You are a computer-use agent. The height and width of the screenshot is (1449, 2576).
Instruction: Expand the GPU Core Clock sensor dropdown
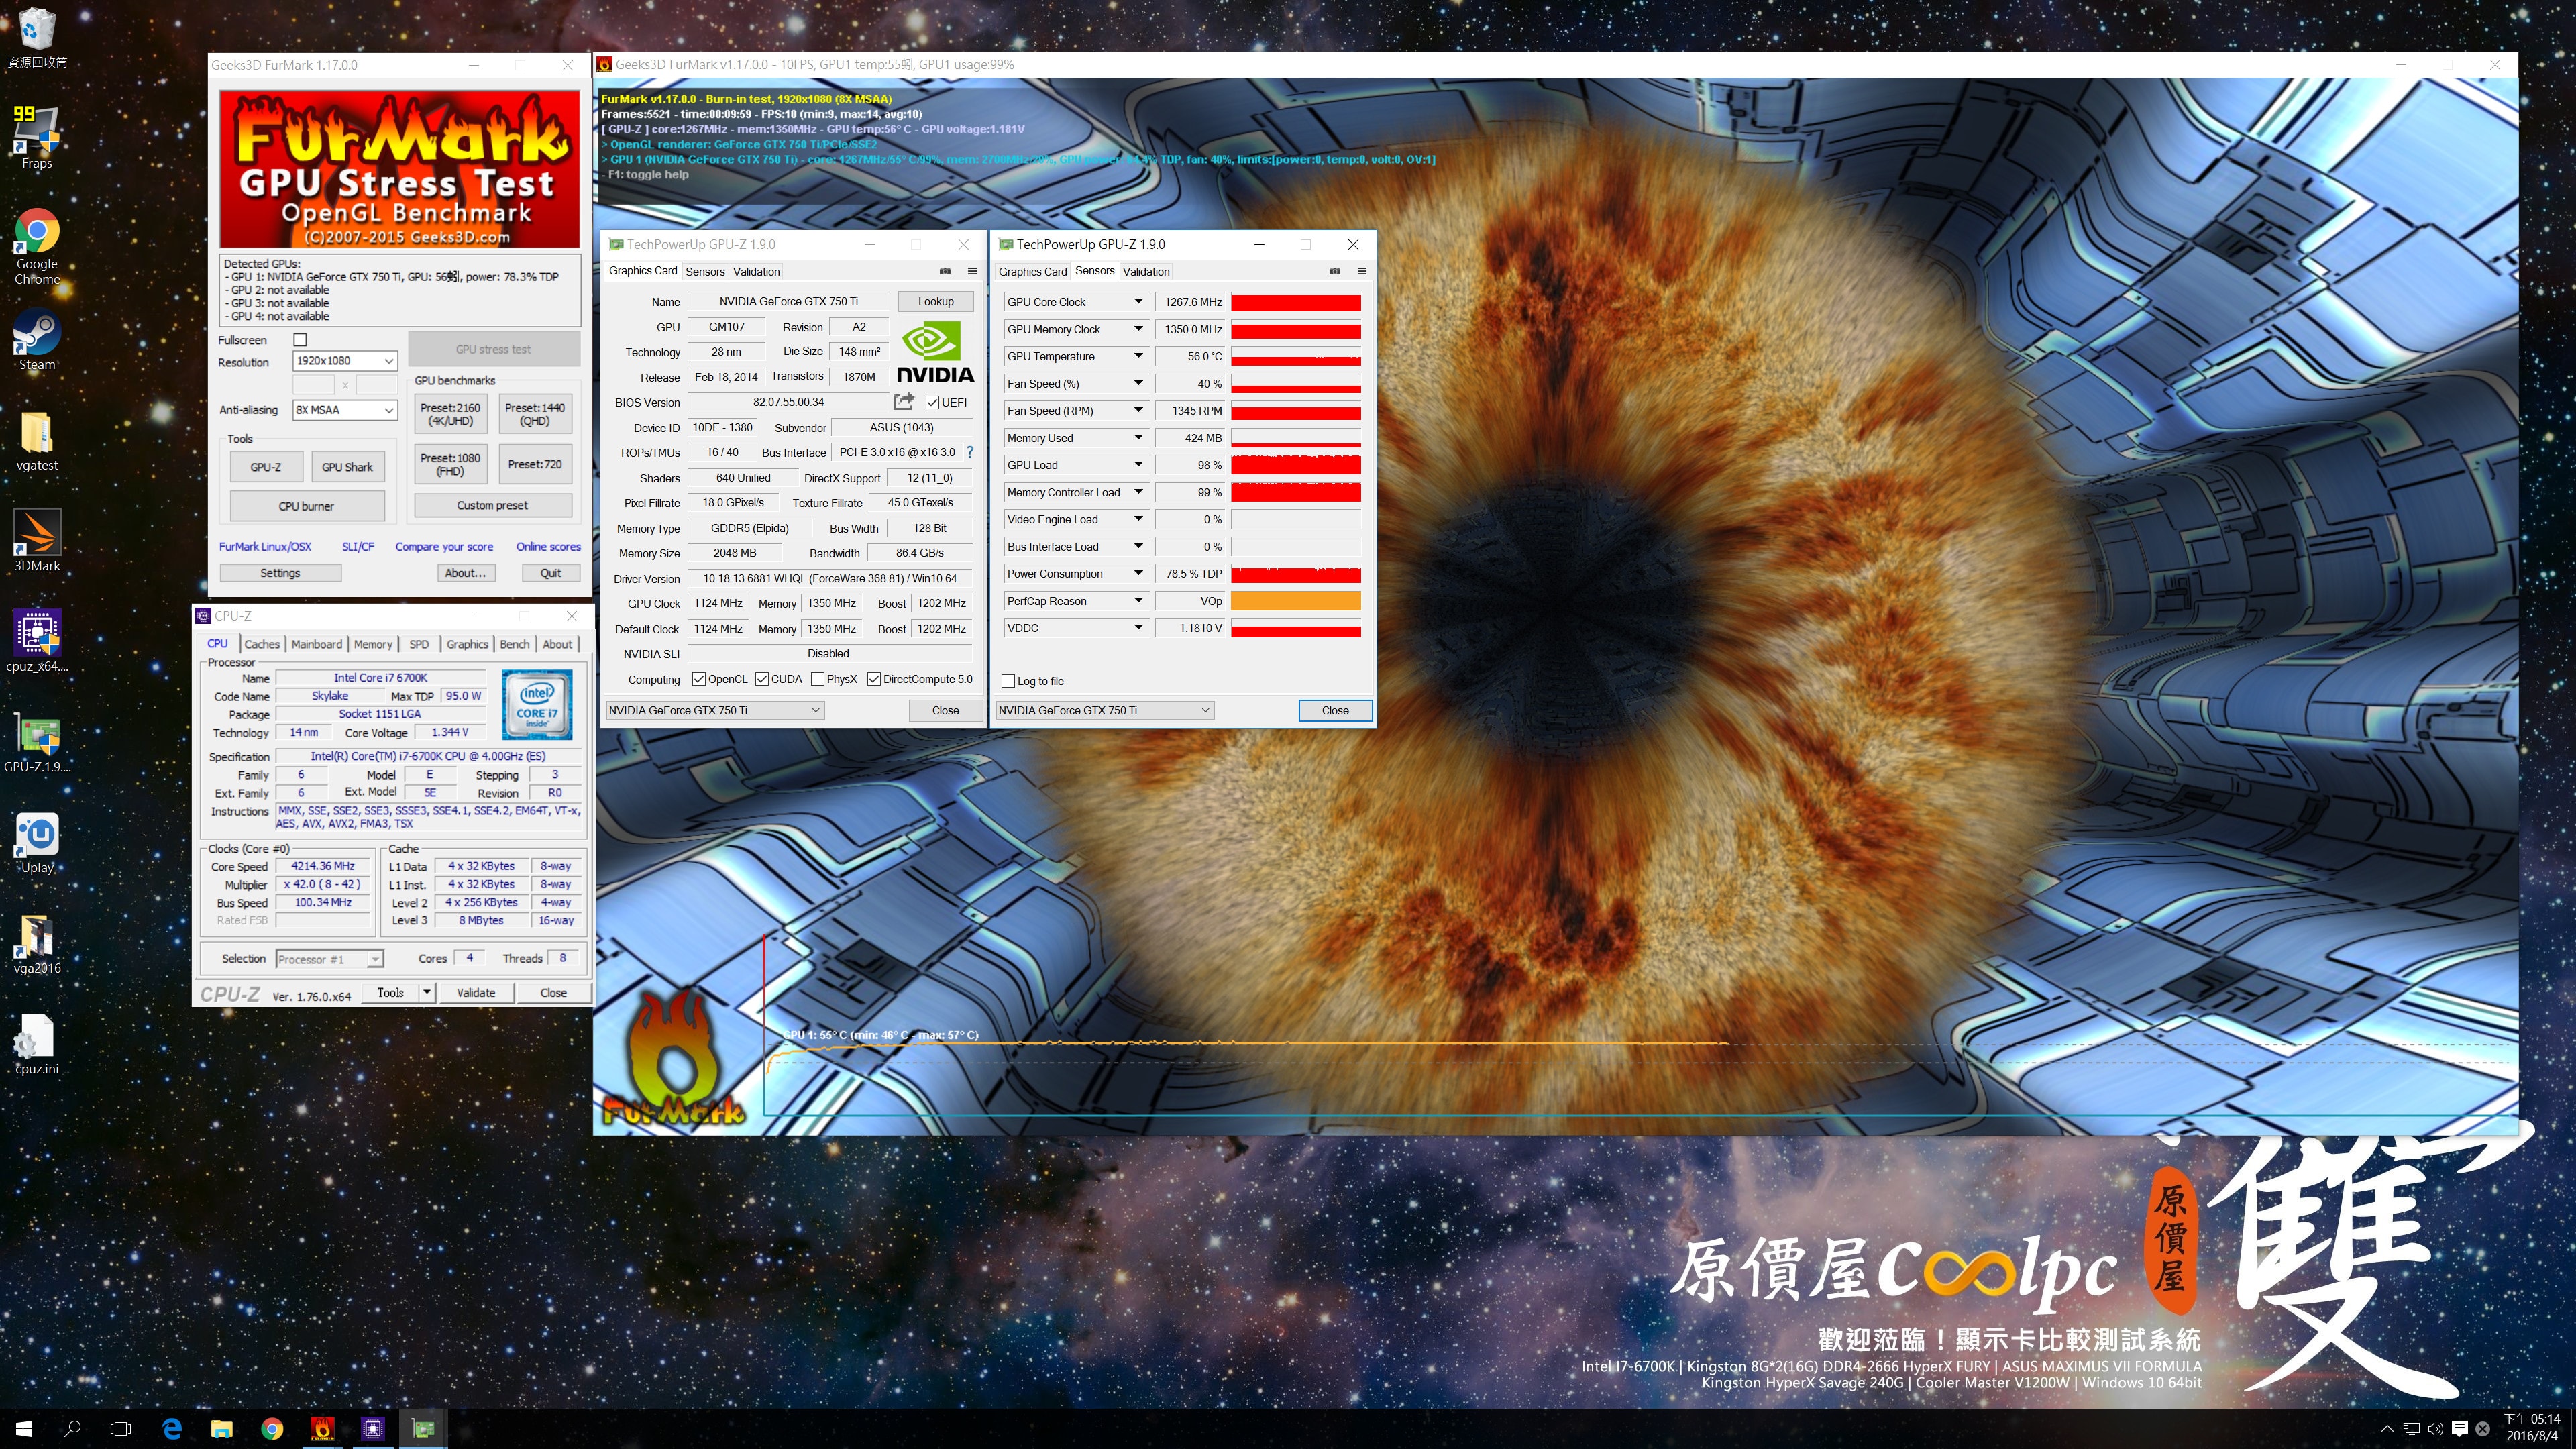pyautogui.click(x=1138, y=301)
